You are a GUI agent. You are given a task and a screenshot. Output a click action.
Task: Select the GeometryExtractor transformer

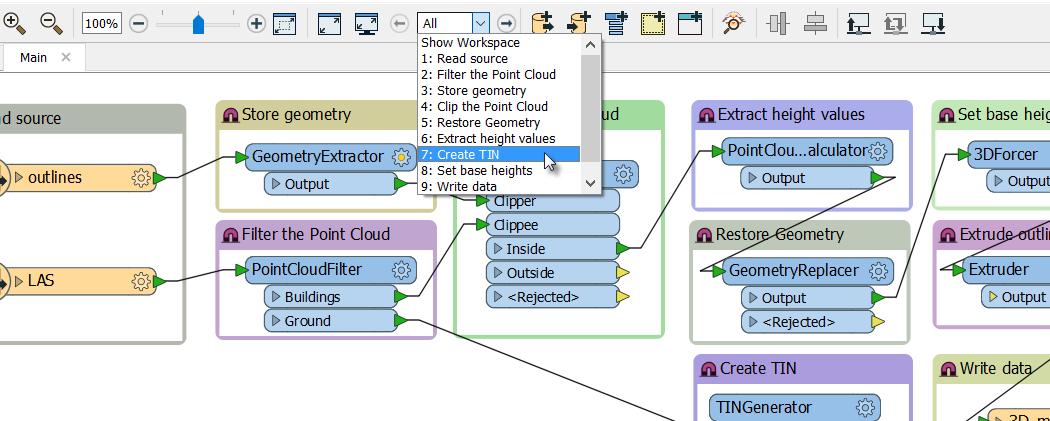point(329,157)
